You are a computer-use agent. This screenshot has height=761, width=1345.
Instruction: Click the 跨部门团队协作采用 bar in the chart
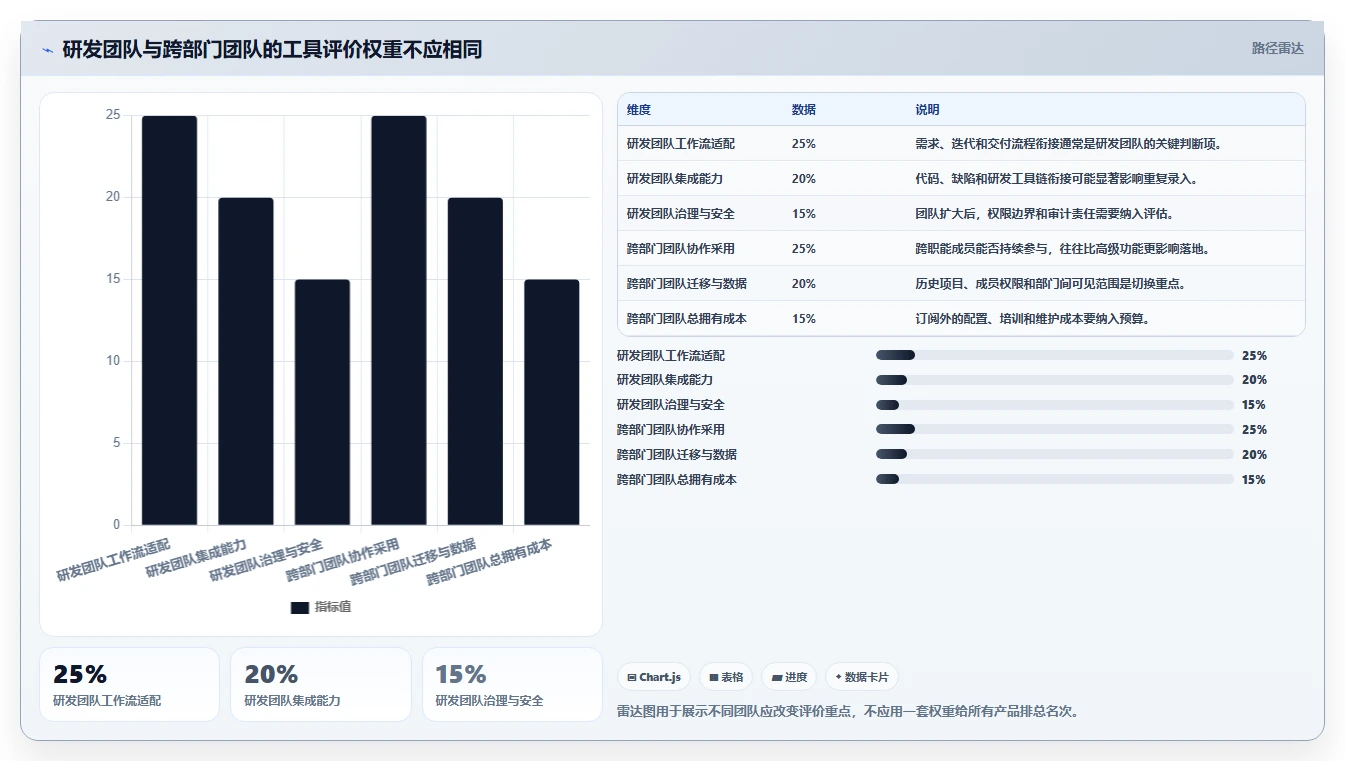point(399,320)
